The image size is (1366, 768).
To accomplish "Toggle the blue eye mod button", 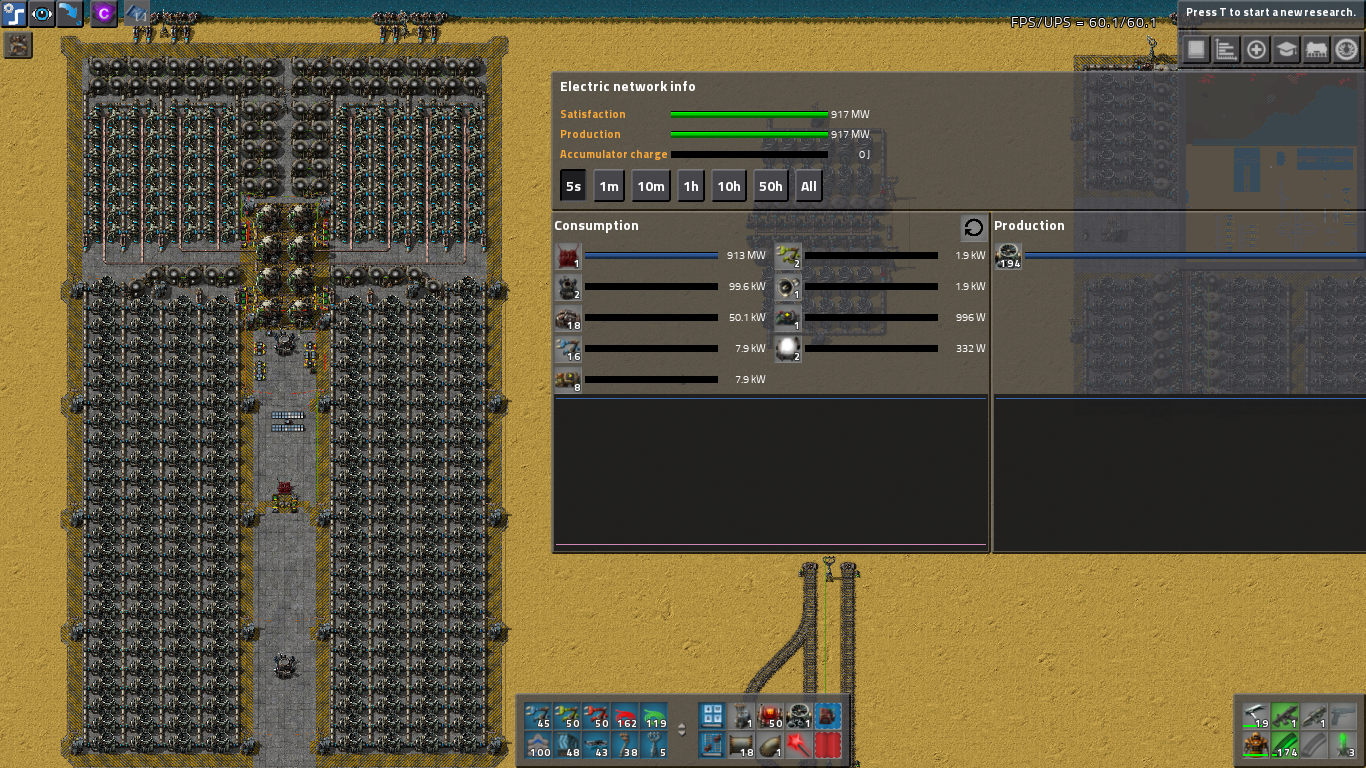I will [x=43, y=14].
